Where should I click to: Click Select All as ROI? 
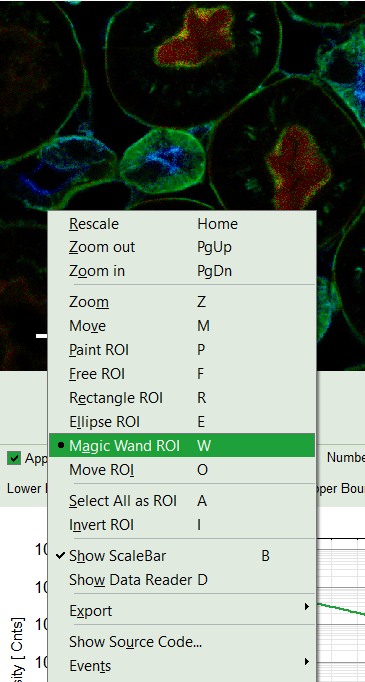[x=182, y=501]
